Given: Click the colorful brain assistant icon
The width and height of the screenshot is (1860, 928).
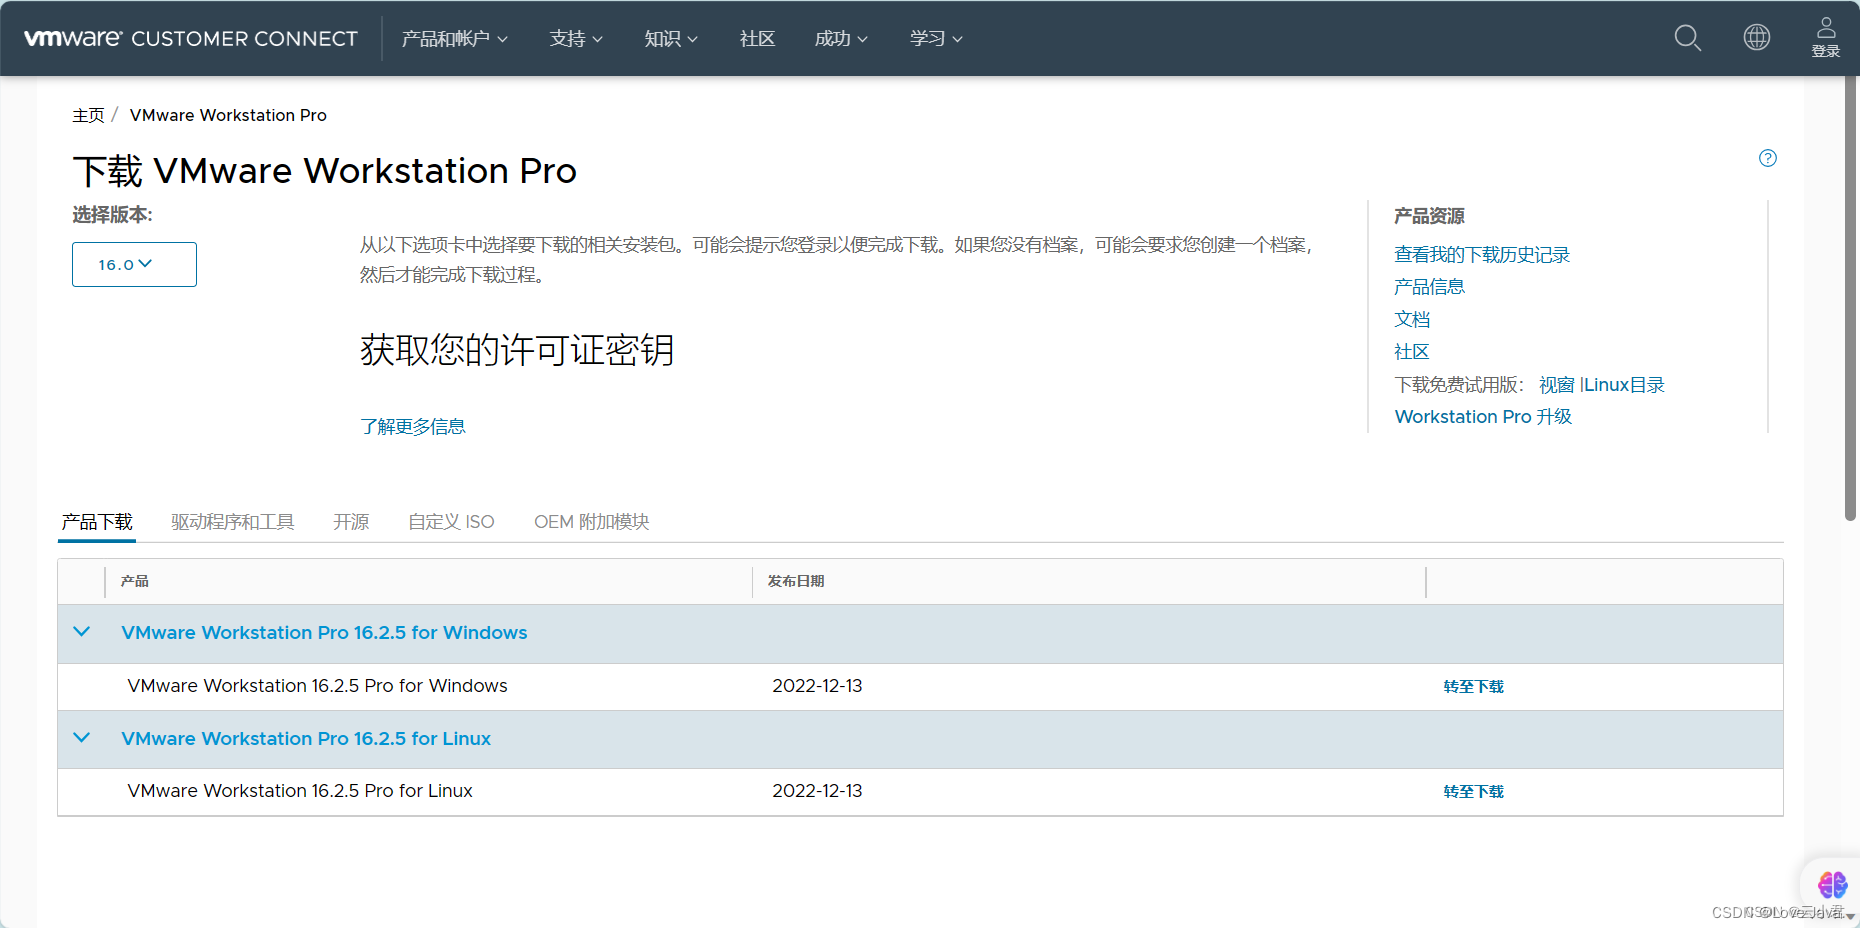Looking at the screenshot, I should click(1831, 885).
